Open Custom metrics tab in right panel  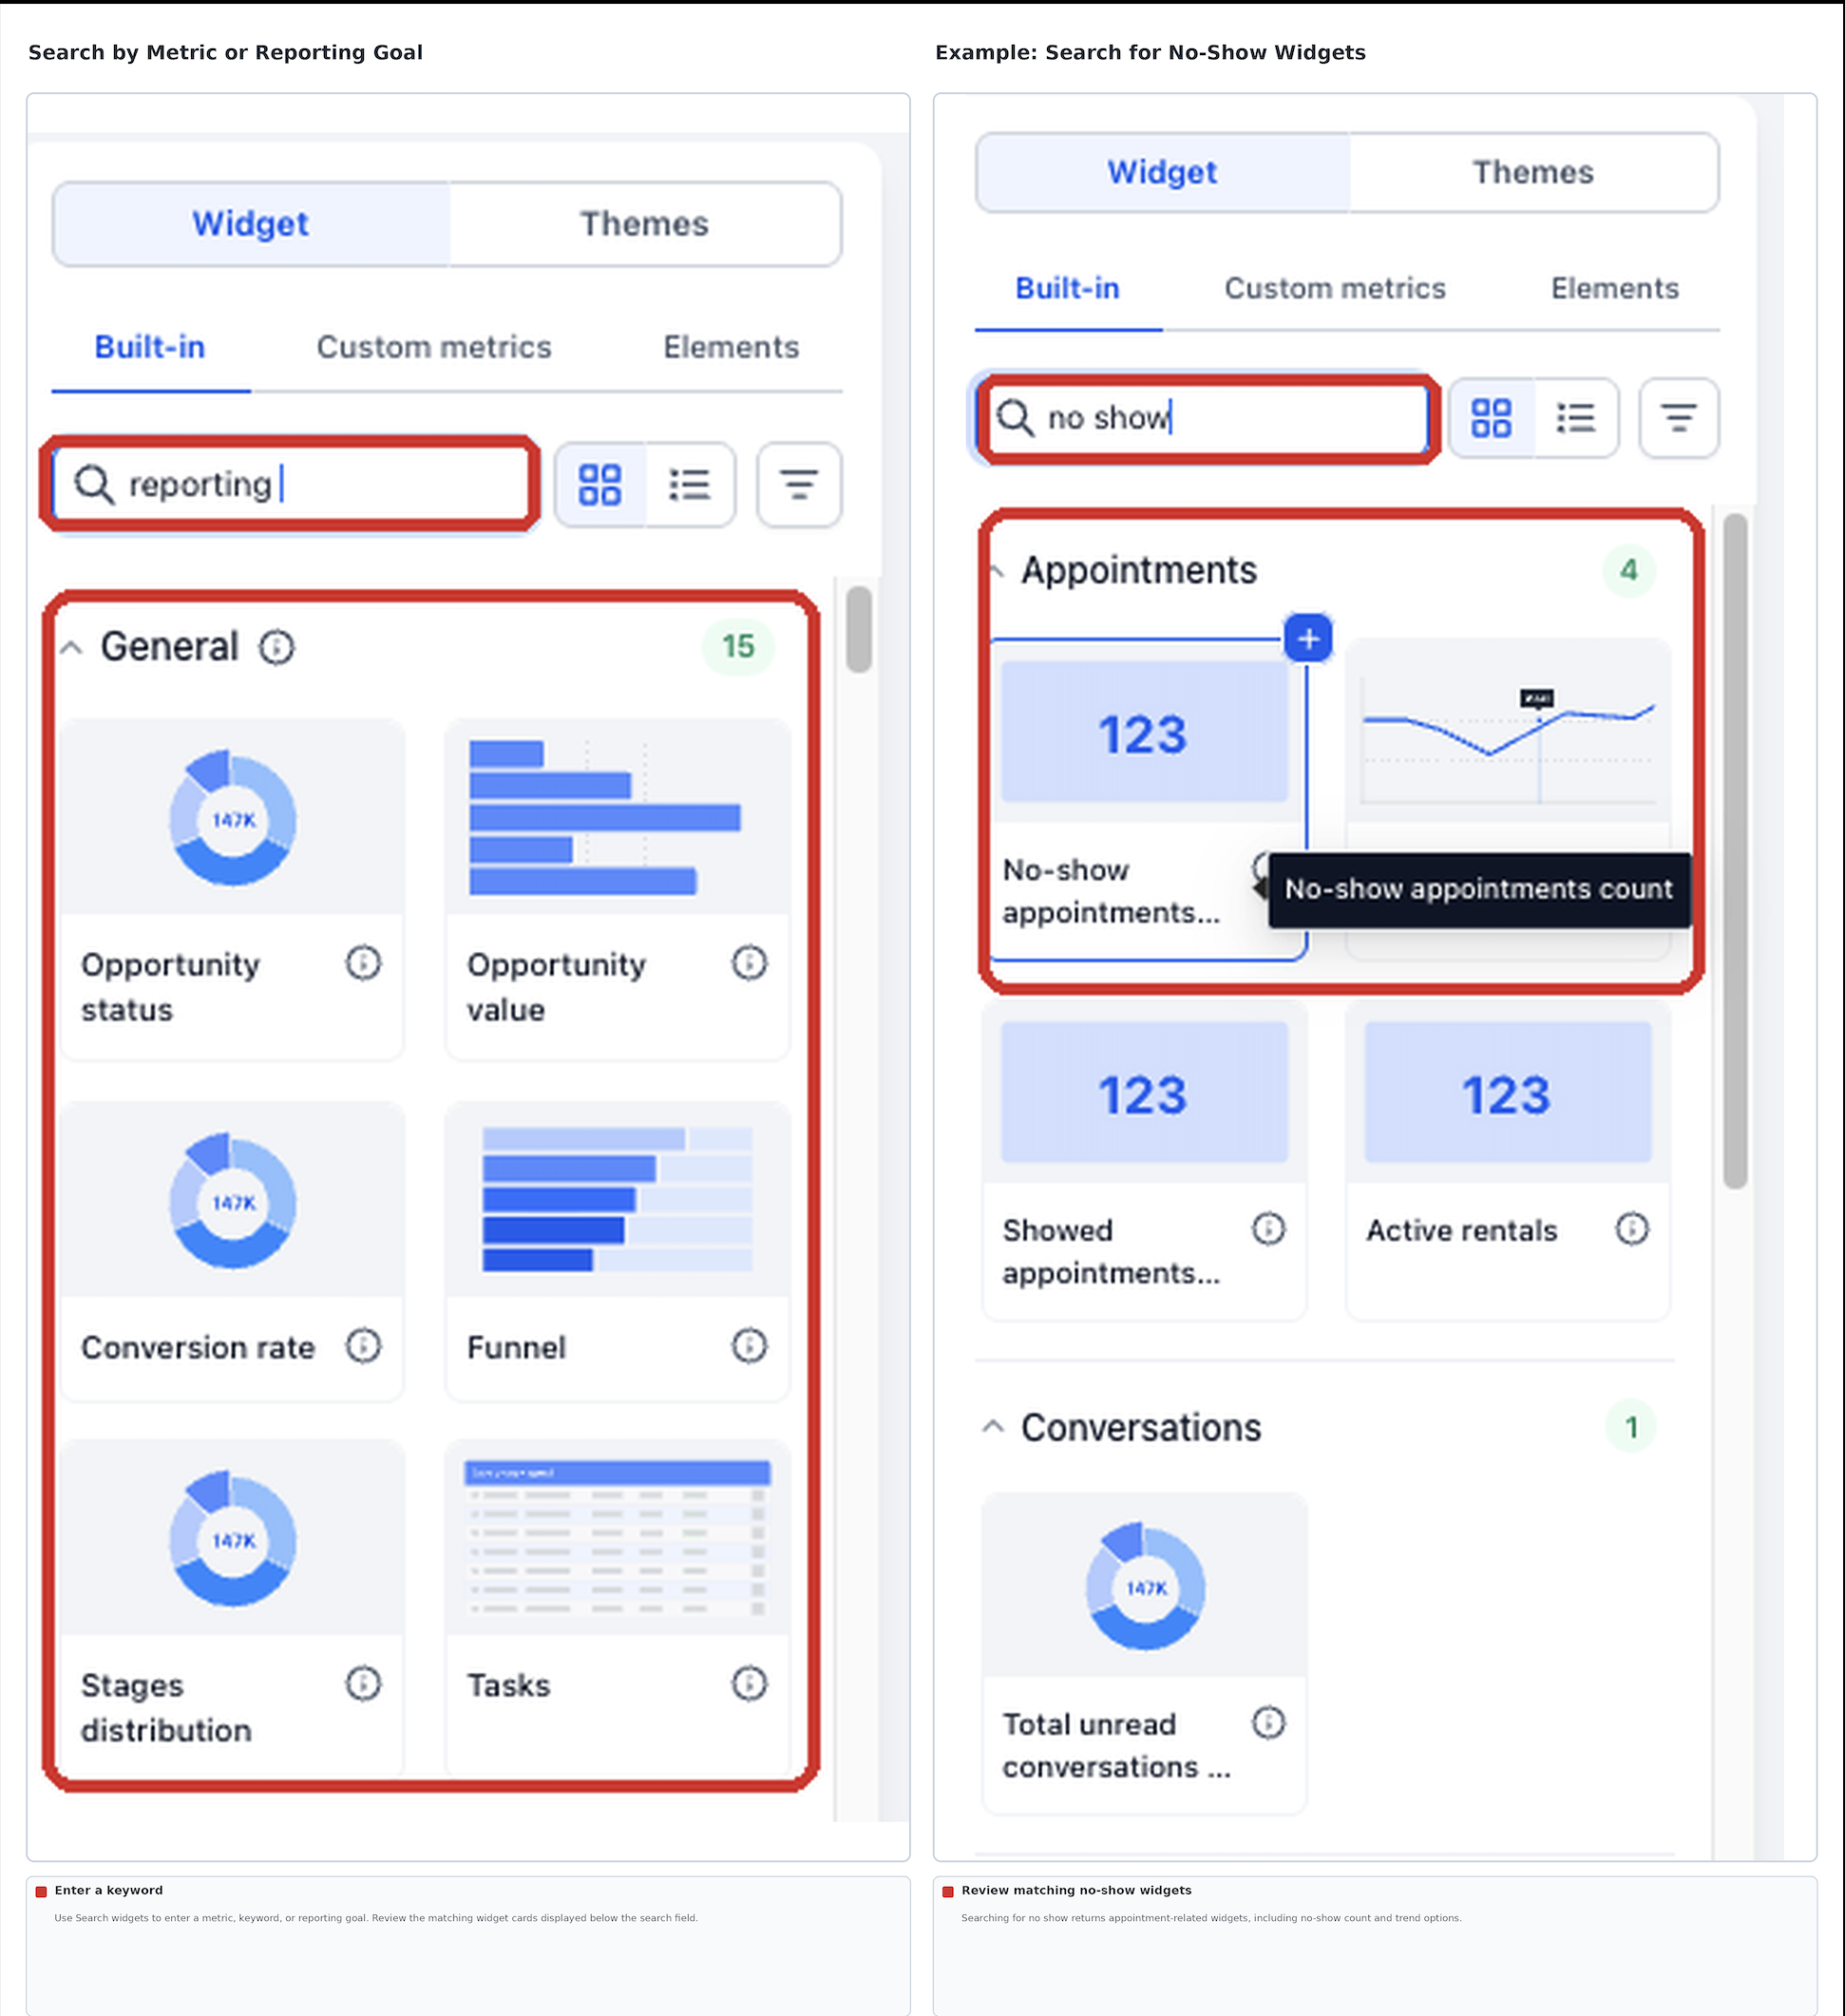pos(1335,288)
